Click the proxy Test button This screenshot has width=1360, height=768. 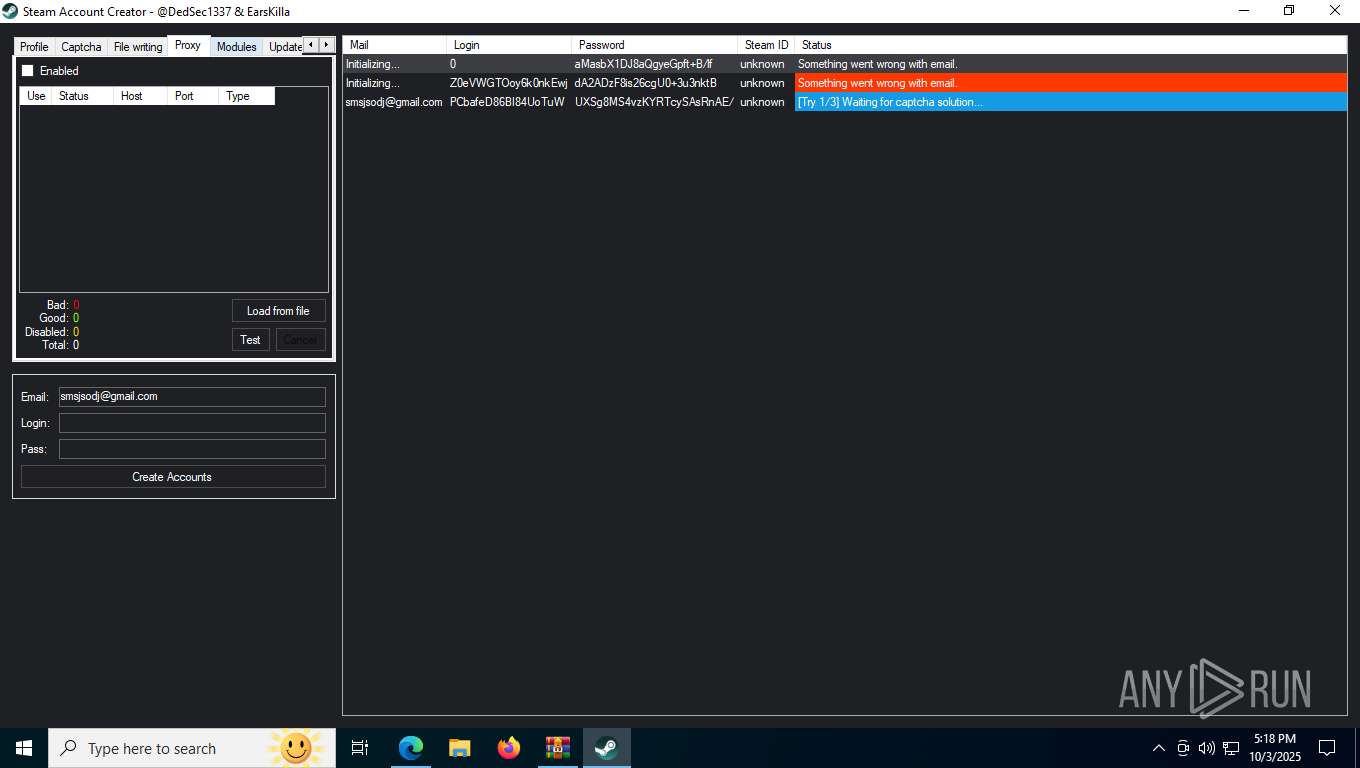pyautogui.click(x=250, y=340)
